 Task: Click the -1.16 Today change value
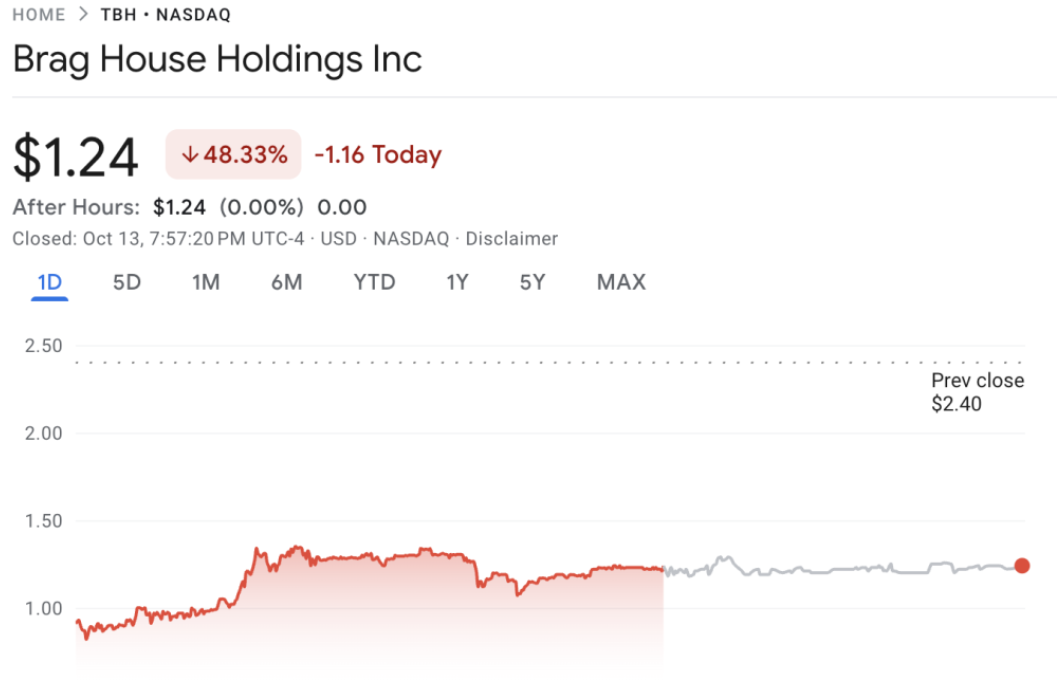point(377,155)
